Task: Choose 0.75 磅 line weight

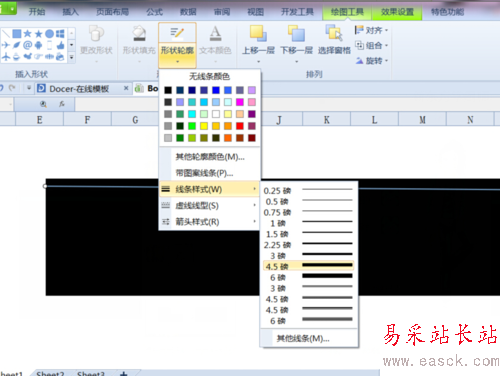Action: (308, 212)
